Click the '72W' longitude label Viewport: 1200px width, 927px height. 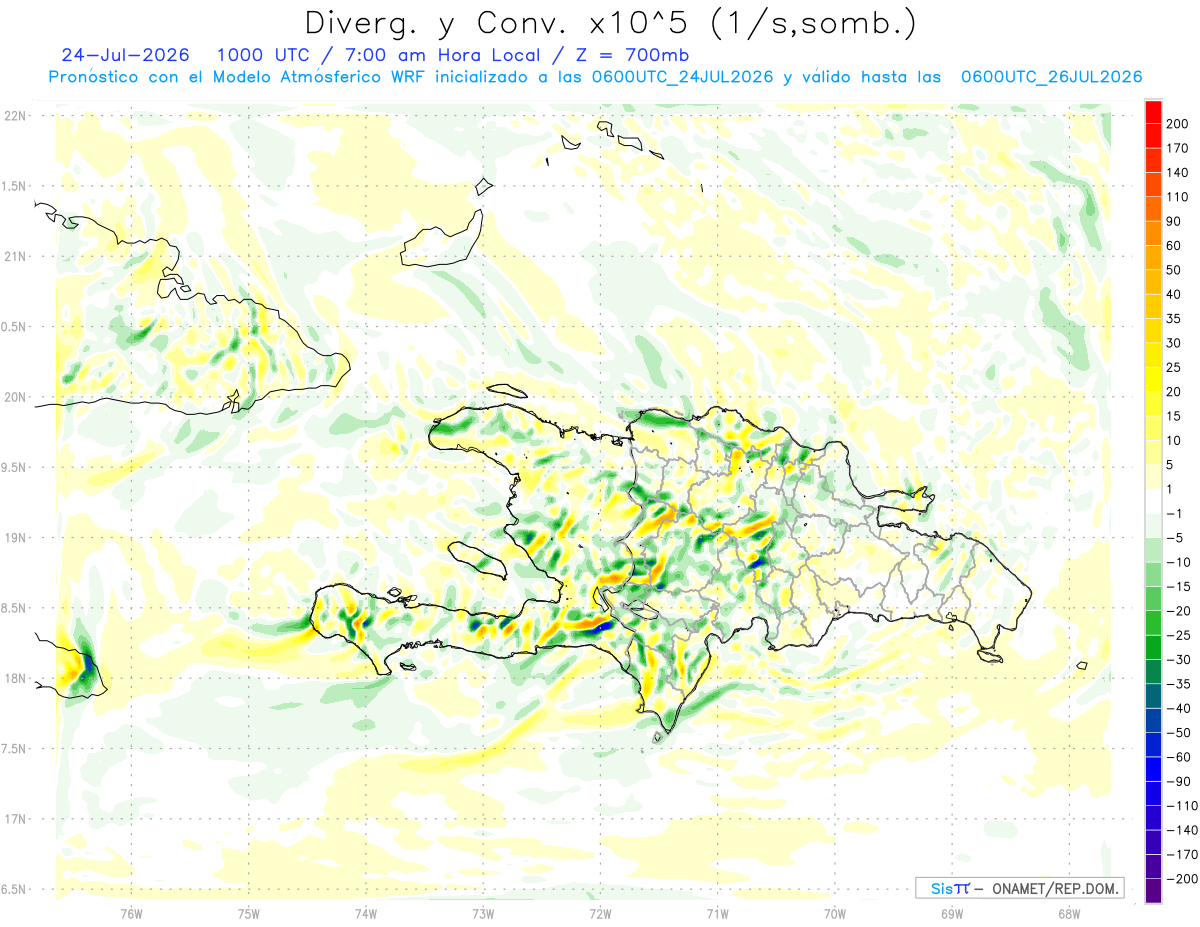pos(600,915)
